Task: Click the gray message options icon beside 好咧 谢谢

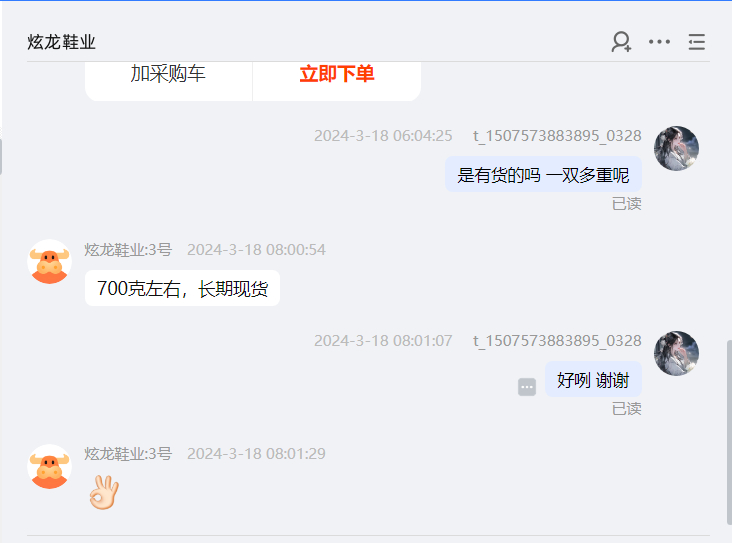Action: (x=527, y=387)
